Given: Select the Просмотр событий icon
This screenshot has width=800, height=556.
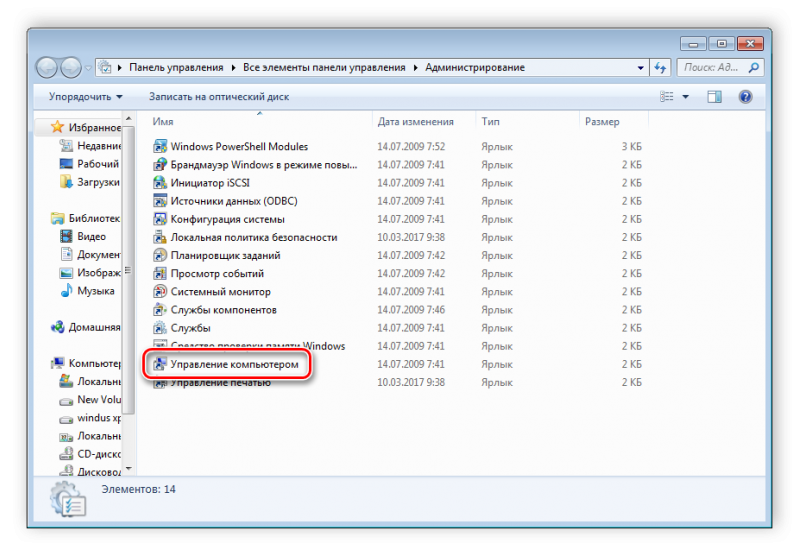Looking at the screenshot, I should click(x=160, y=273).
